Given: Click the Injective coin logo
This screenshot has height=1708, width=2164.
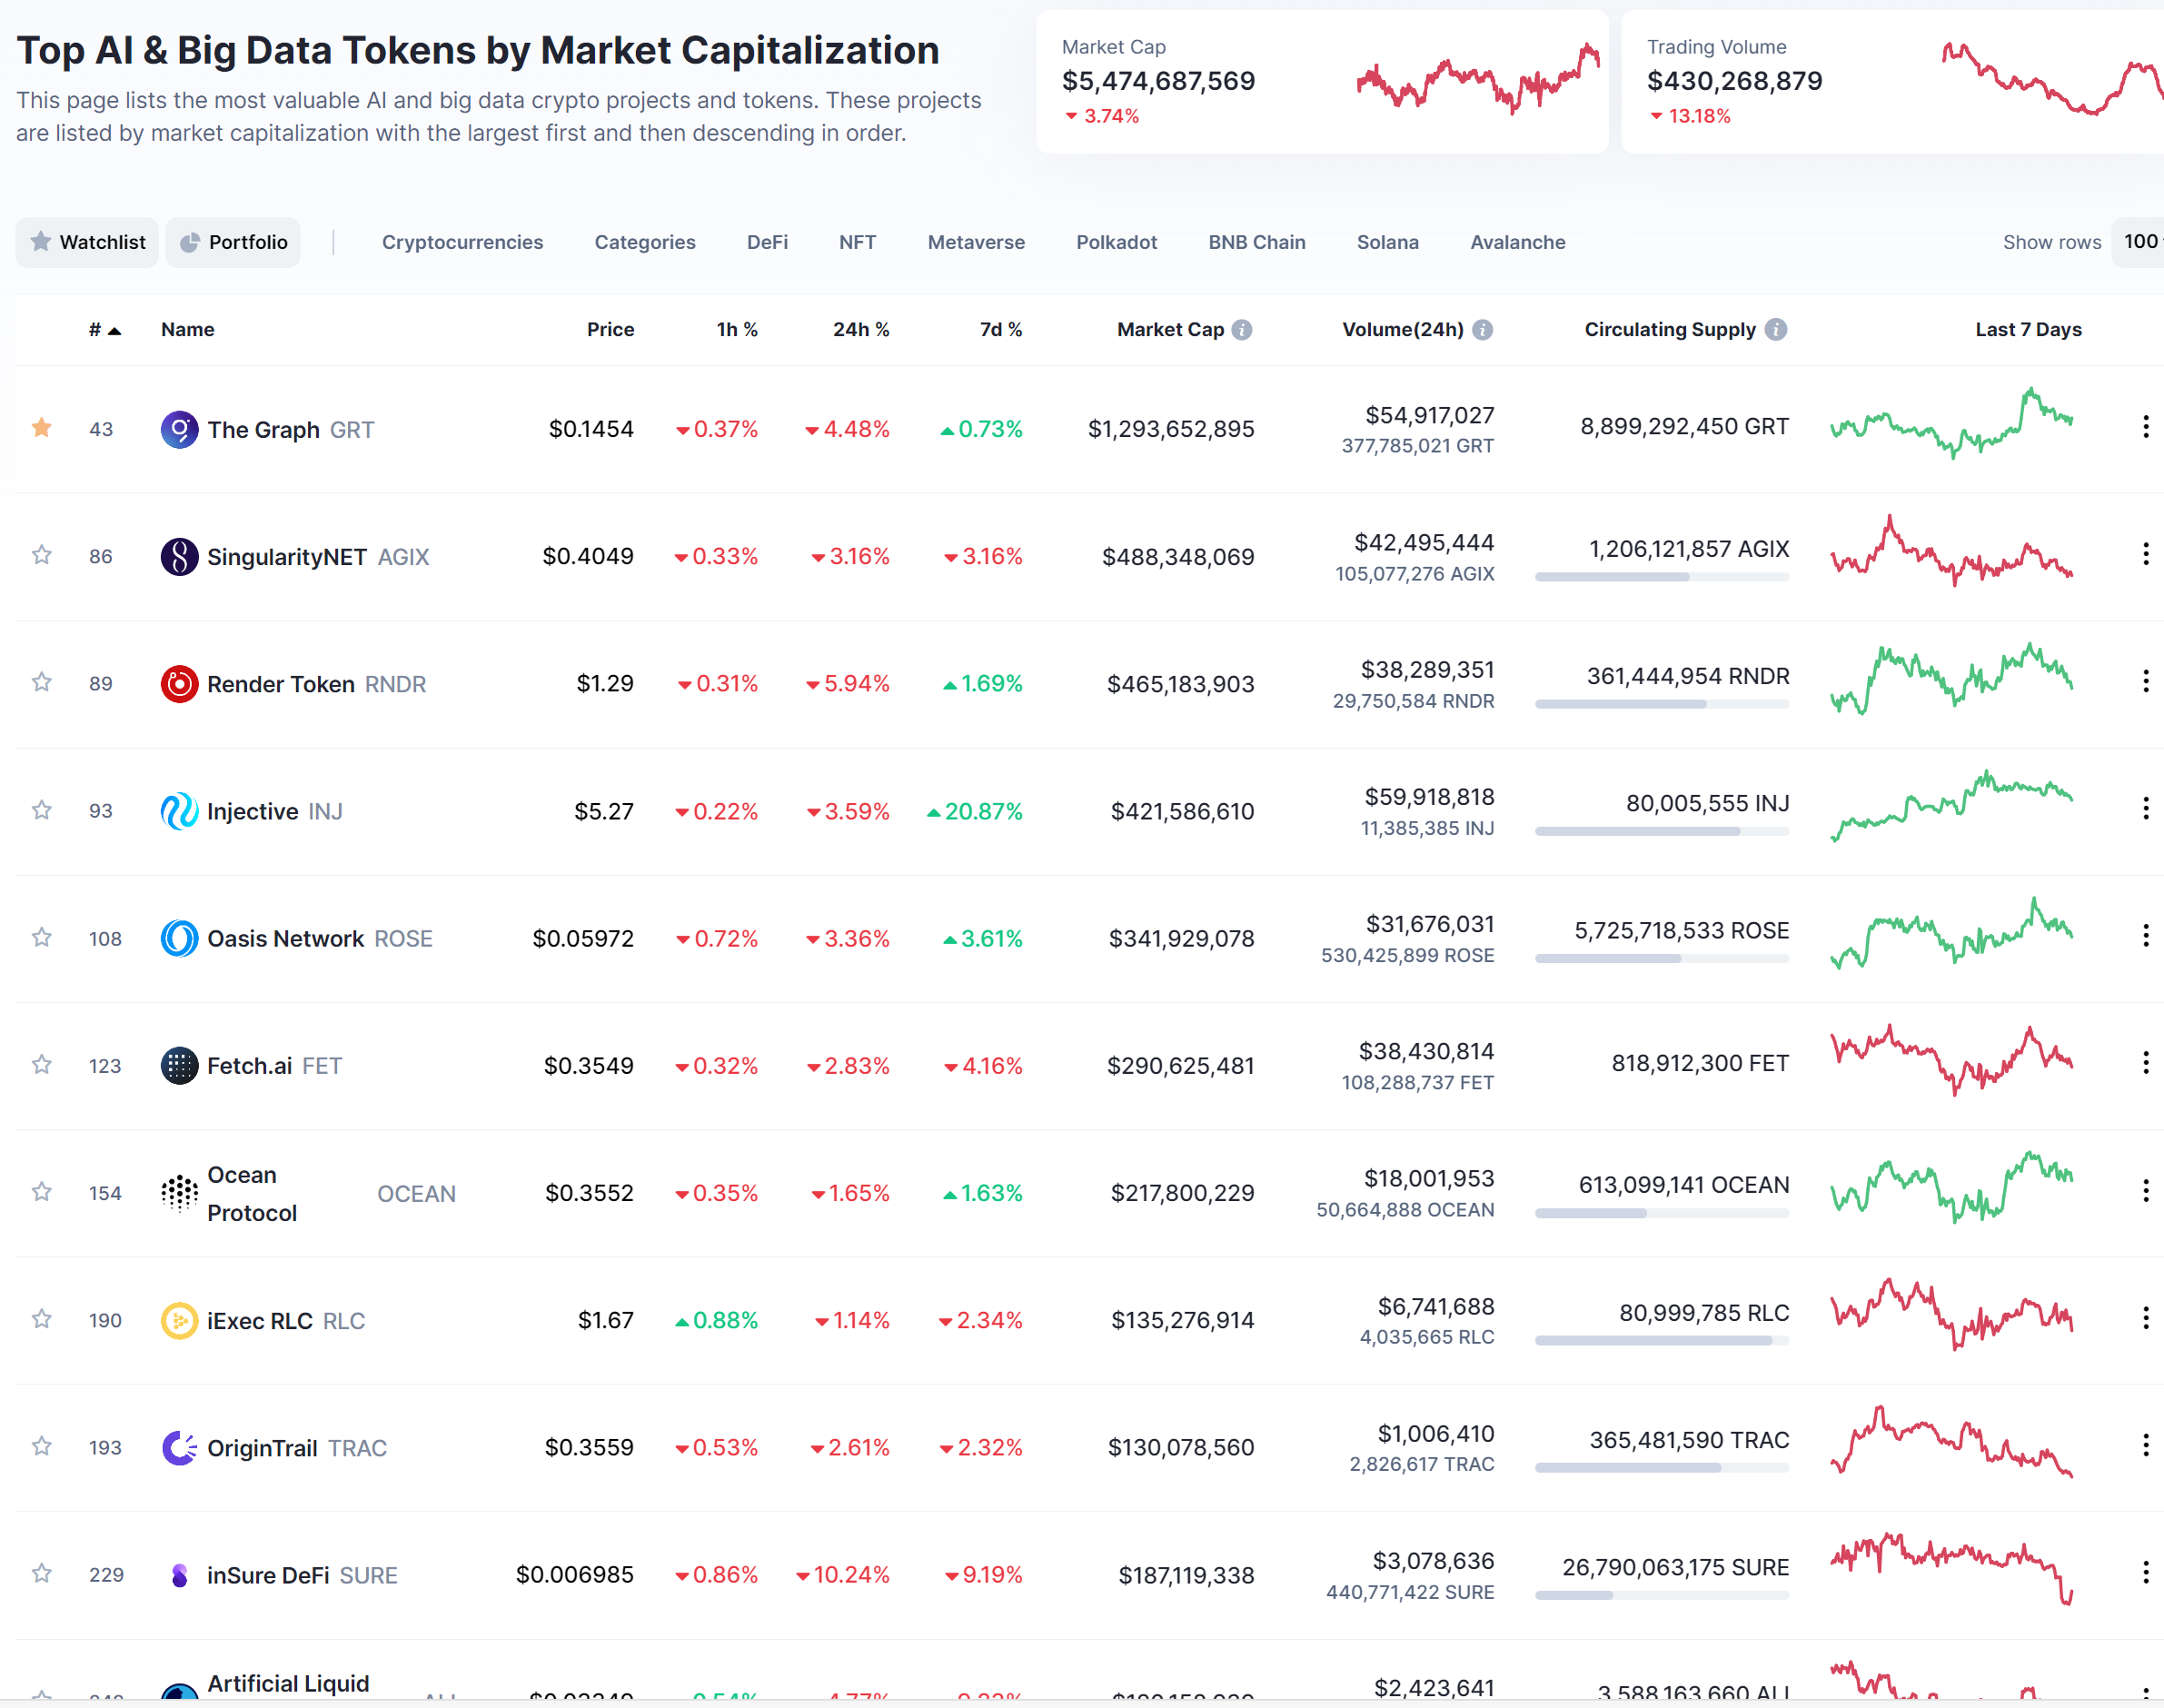Looking at the screenshot, I should click(179, 811).
